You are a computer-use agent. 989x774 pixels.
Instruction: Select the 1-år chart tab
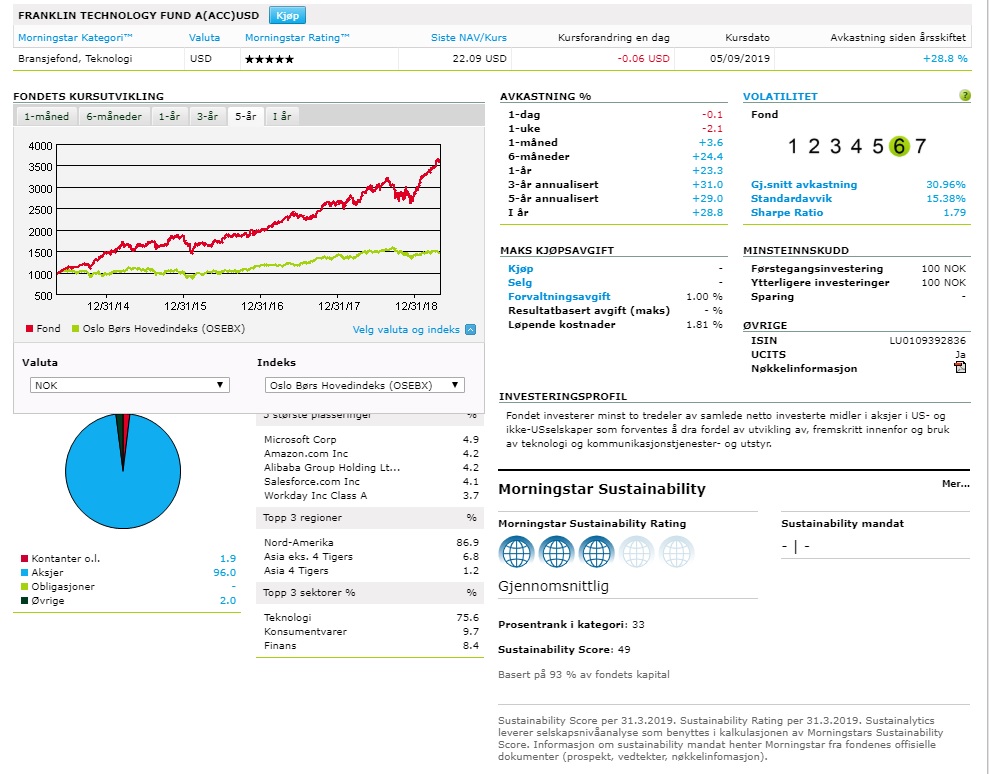click(169, 116)
